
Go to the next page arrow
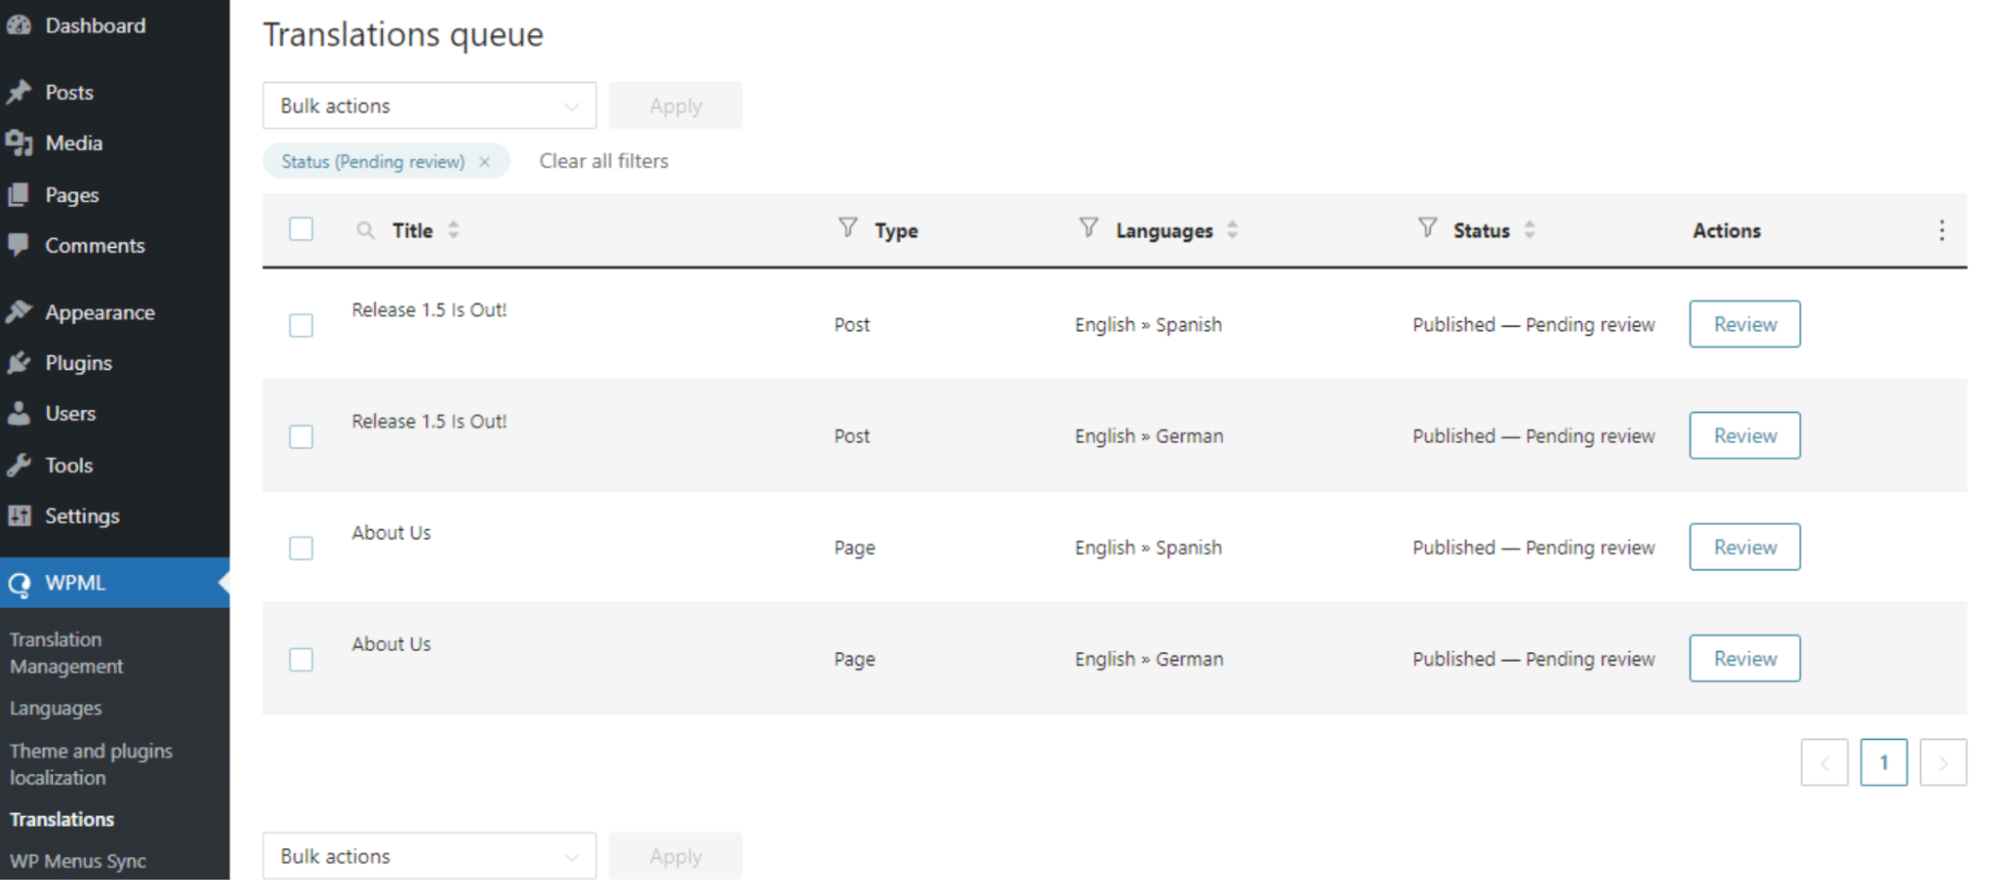point(1942,763)
